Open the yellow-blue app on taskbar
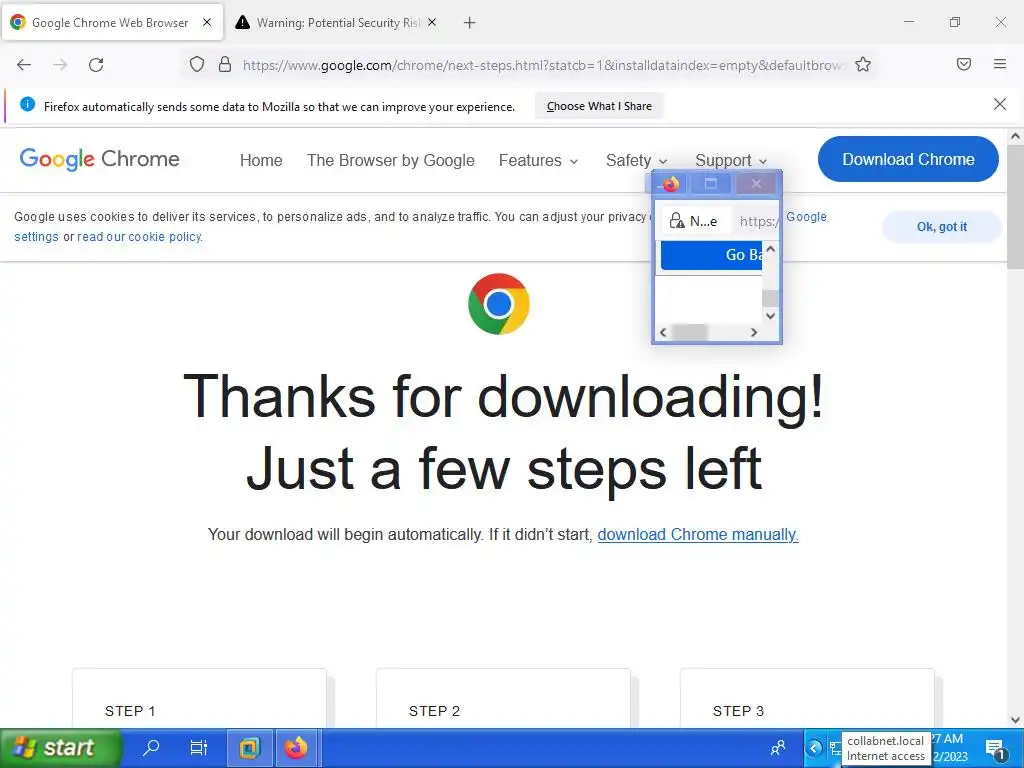The image size is (1024, 768). click(249, 748)
